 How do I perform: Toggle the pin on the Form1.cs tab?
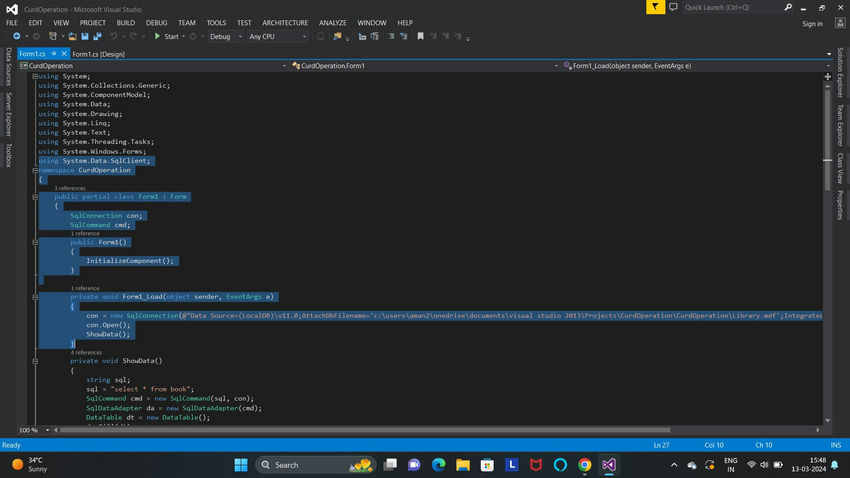pyautogui.click(x=54, y=54)
